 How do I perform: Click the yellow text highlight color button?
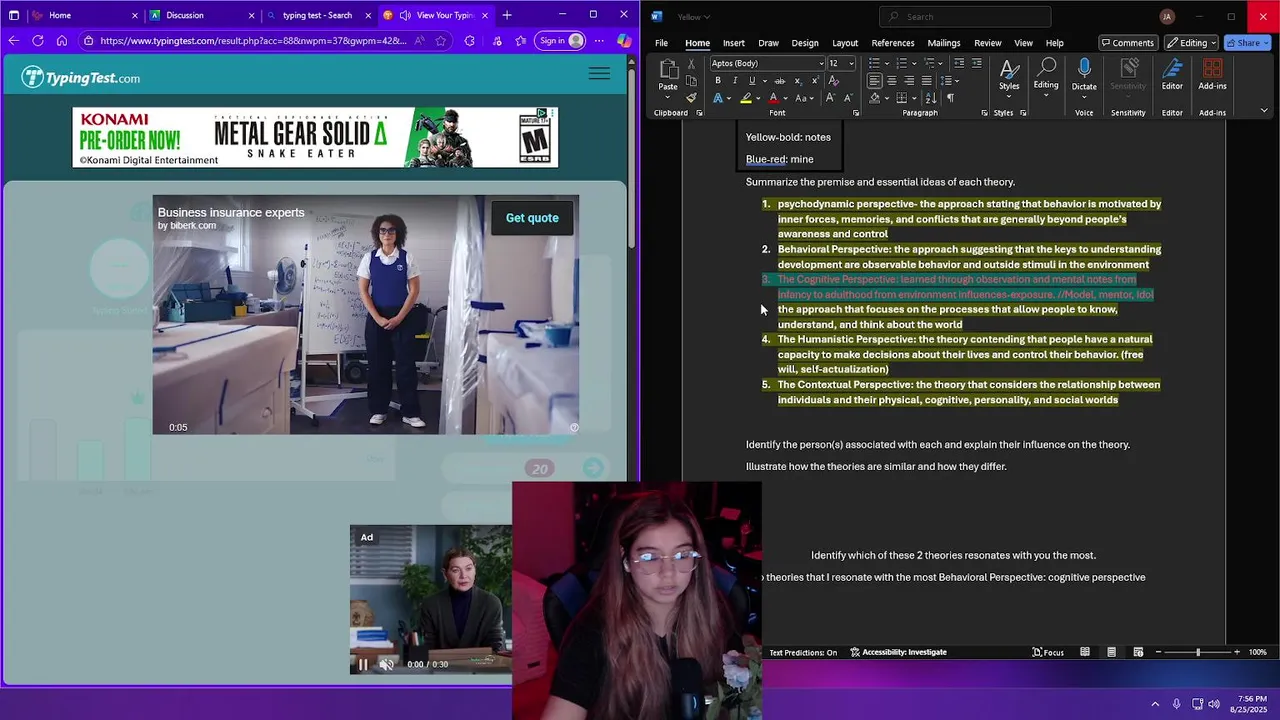745,98
